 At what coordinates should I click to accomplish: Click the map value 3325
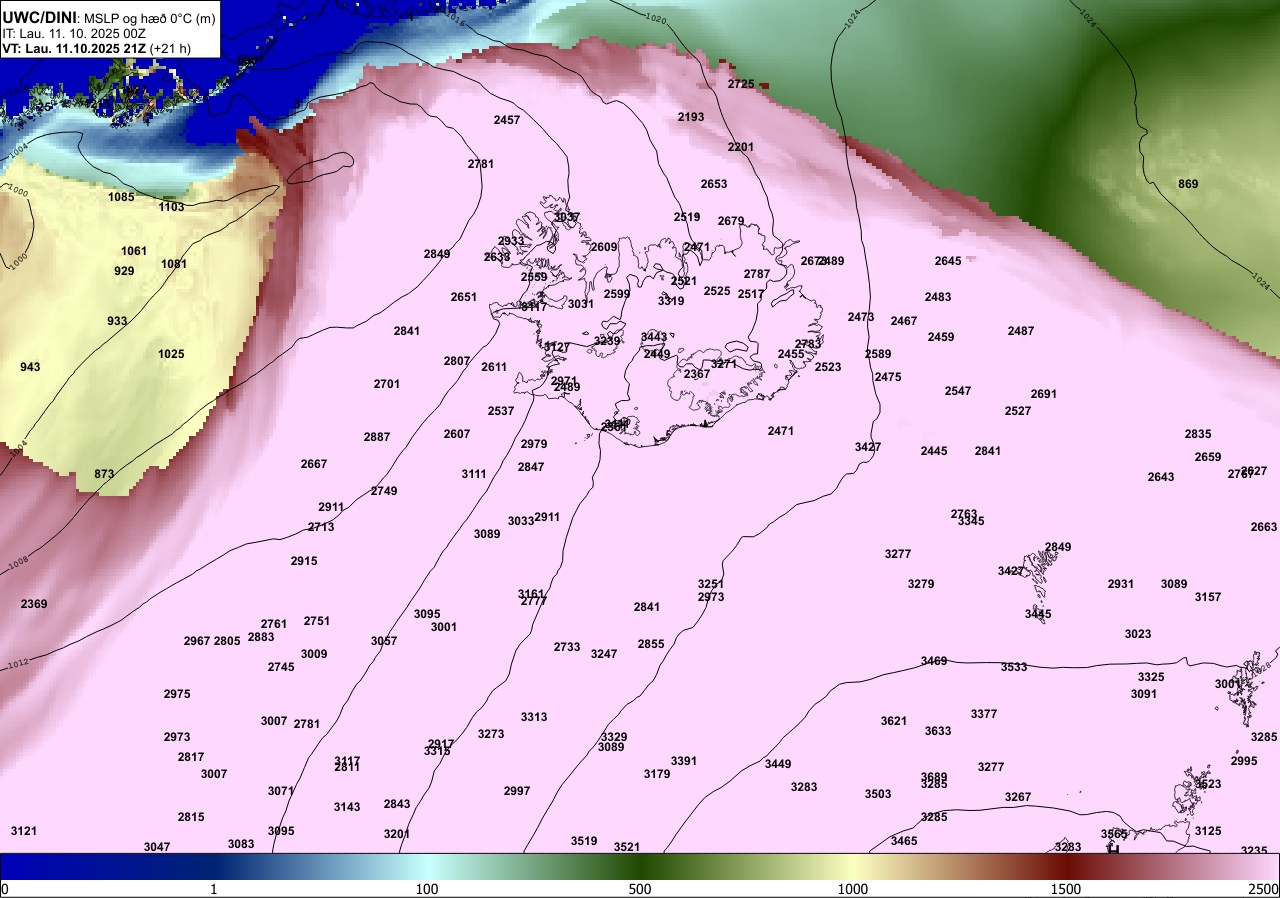click(x=1151, y=677)
